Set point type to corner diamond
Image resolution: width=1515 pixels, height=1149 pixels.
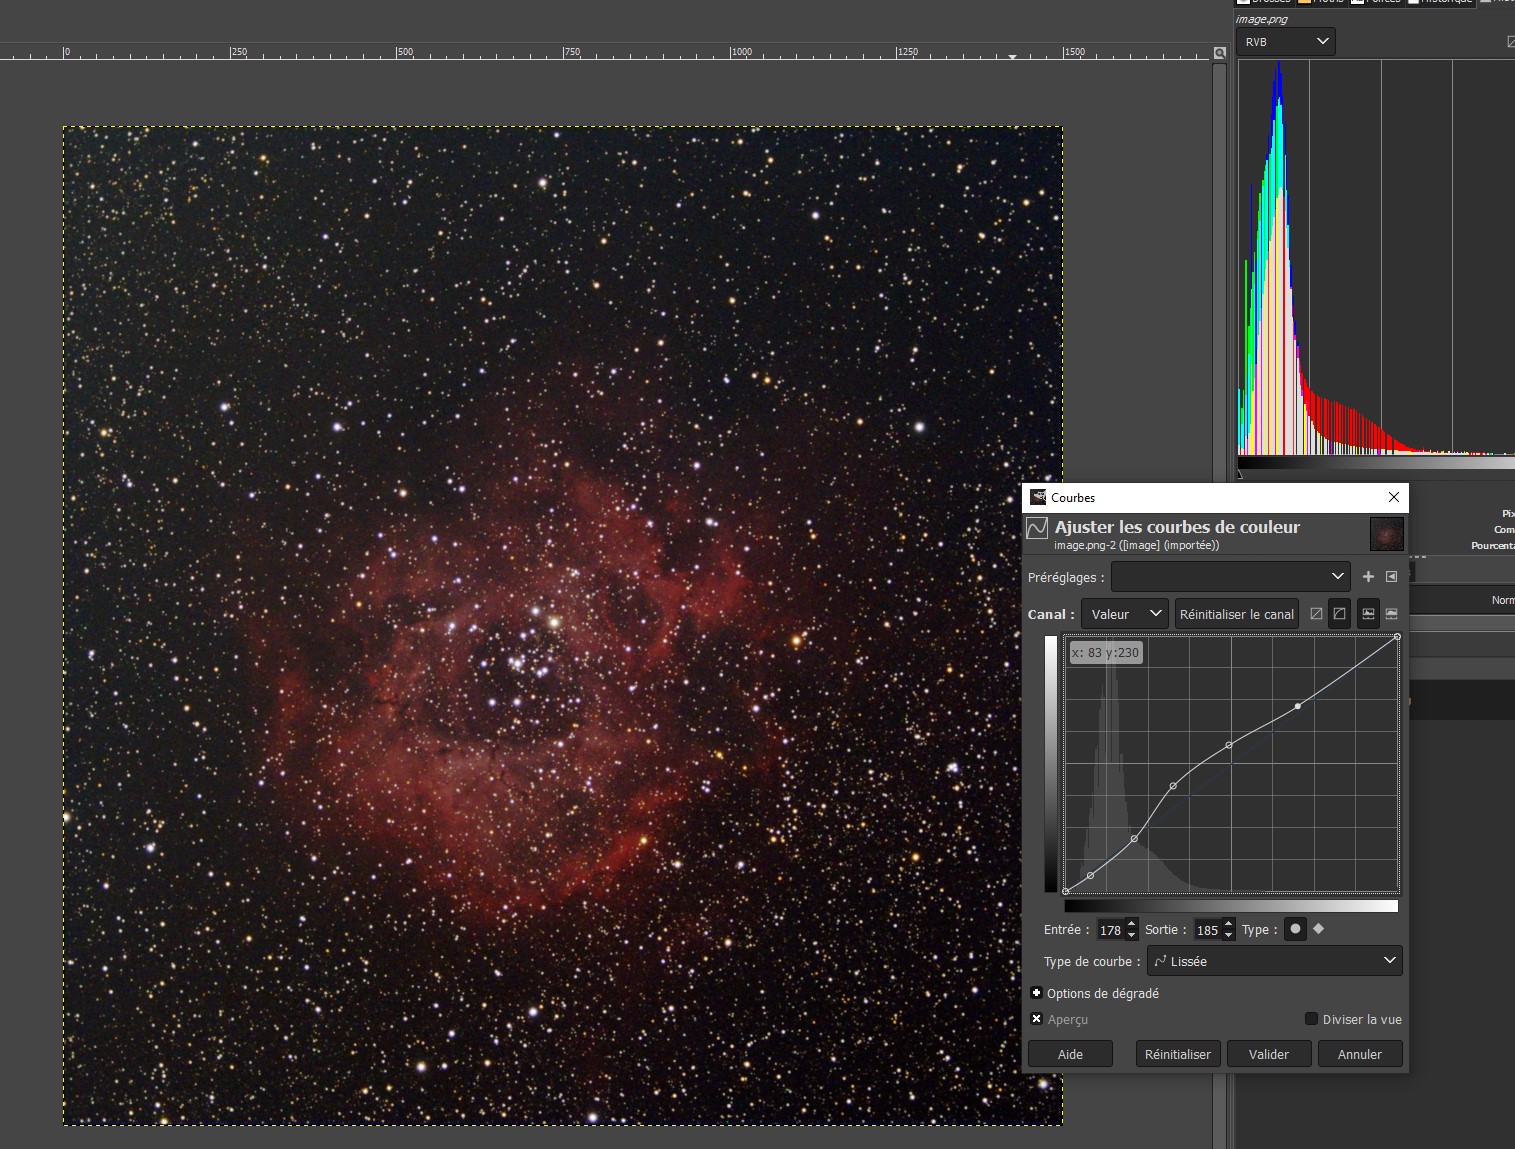coord(1318,929)
